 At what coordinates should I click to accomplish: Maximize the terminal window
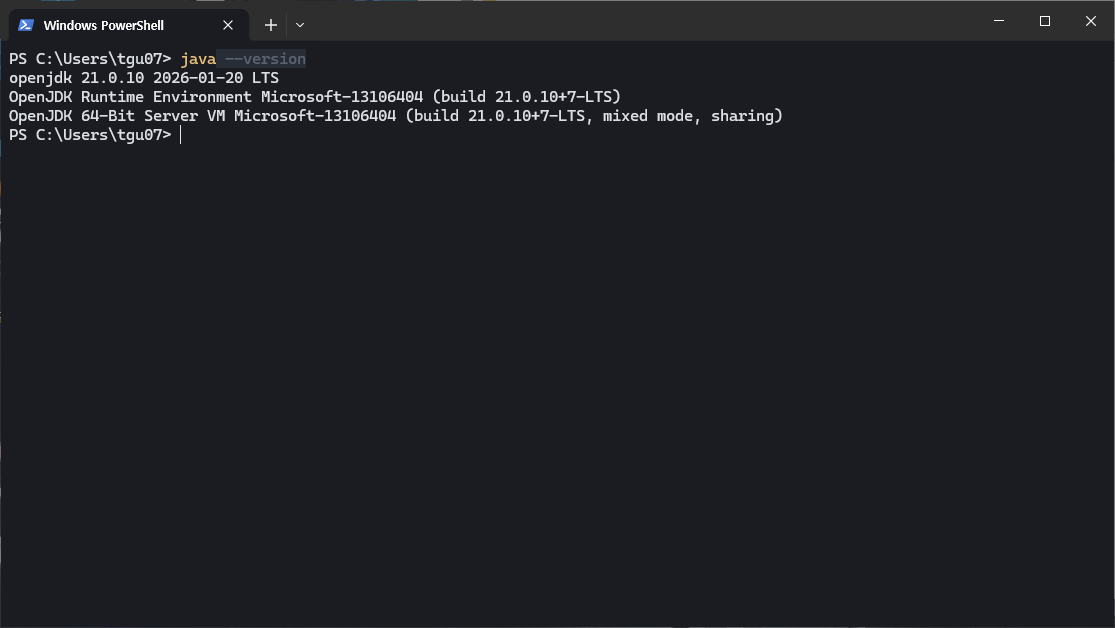pos(1045,21)
